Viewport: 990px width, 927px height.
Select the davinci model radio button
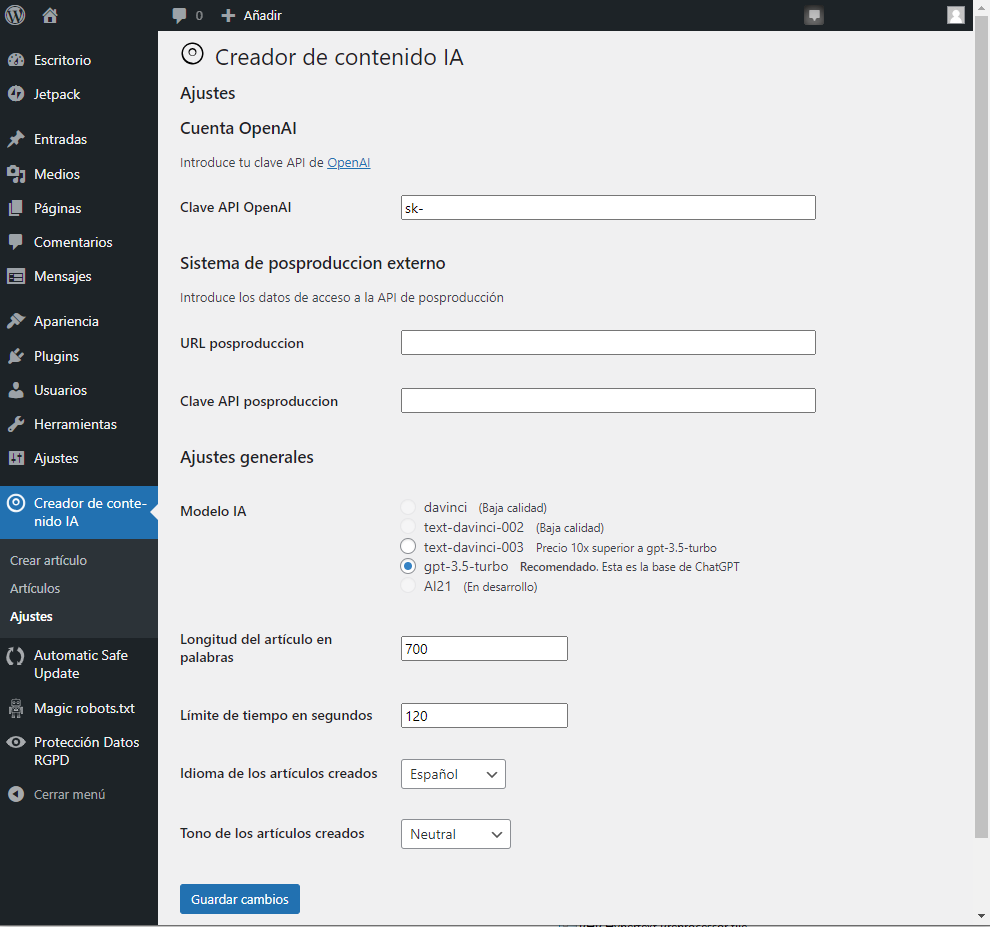[408, 507]
